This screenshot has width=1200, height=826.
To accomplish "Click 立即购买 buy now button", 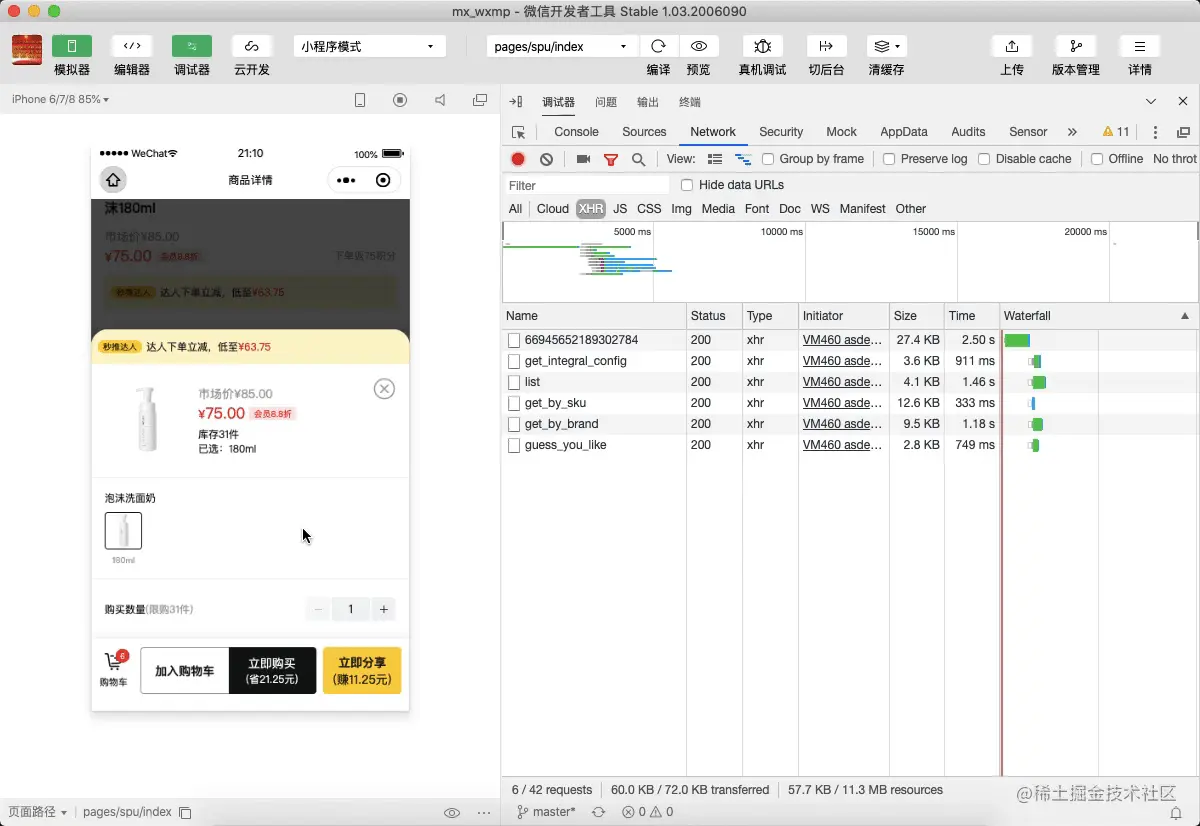I will (272, 671).
